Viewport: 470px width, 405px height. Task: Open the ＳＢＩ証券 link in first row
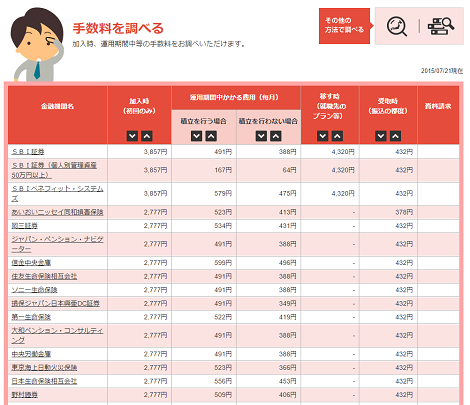point(28,152)
